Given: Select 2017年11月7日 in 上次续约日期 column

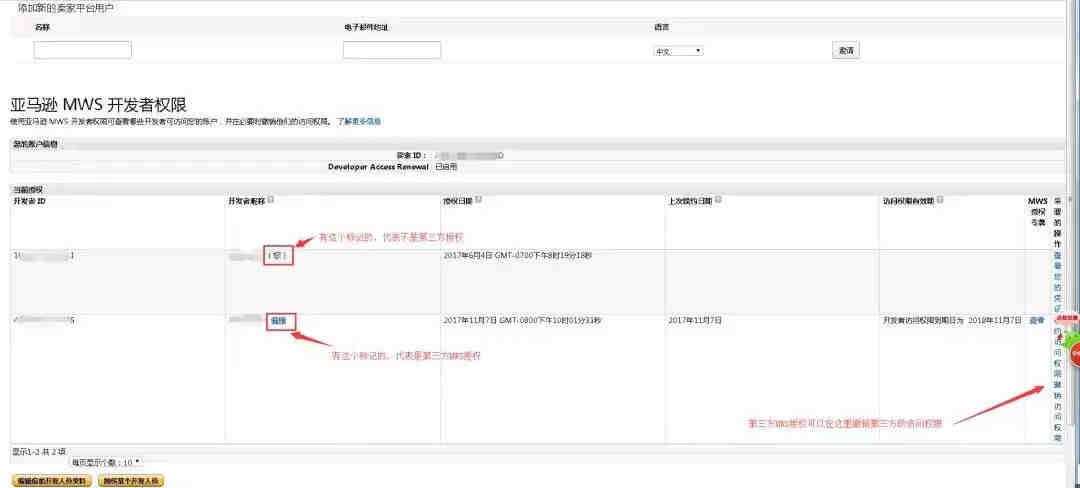Looking at the screenshot, I should click(x=694, y=321).
